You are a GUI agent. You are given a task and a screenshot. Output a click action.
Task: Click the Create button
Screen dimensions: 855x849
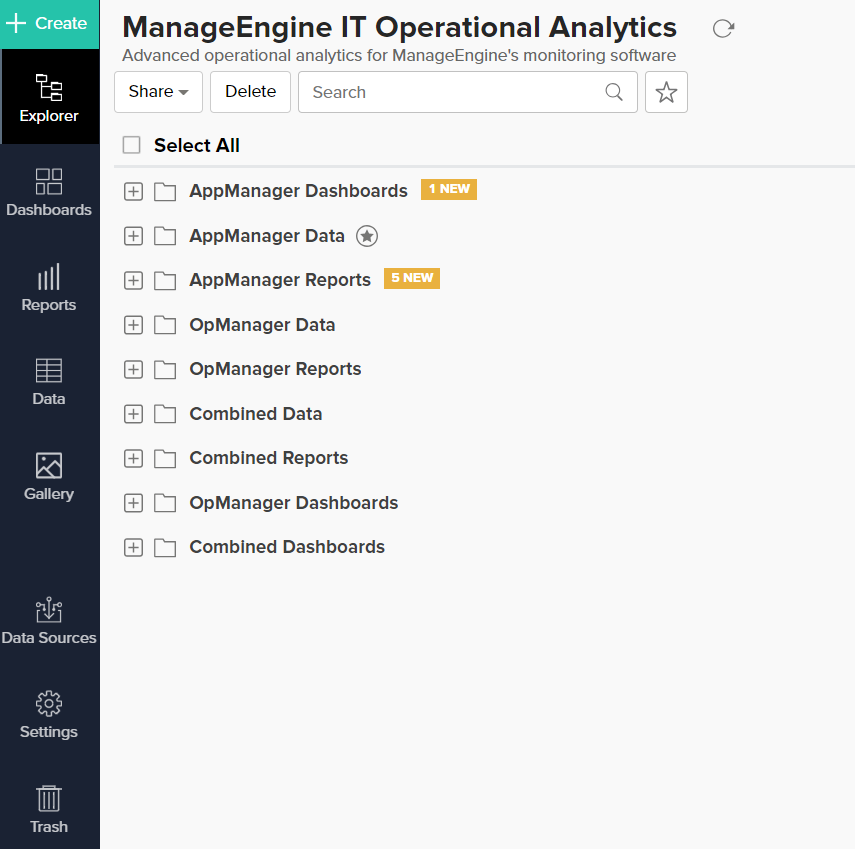click(49, 23)
